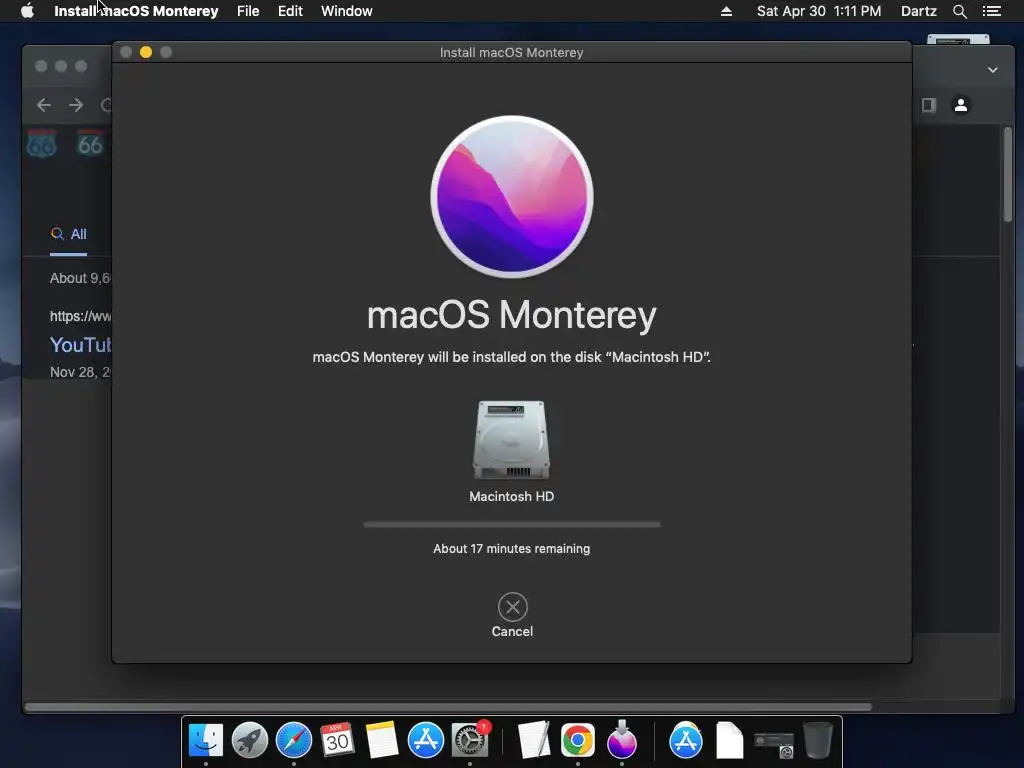Open the browser profile avatar icon
The image size is (1024, 768).
point(961,104)
